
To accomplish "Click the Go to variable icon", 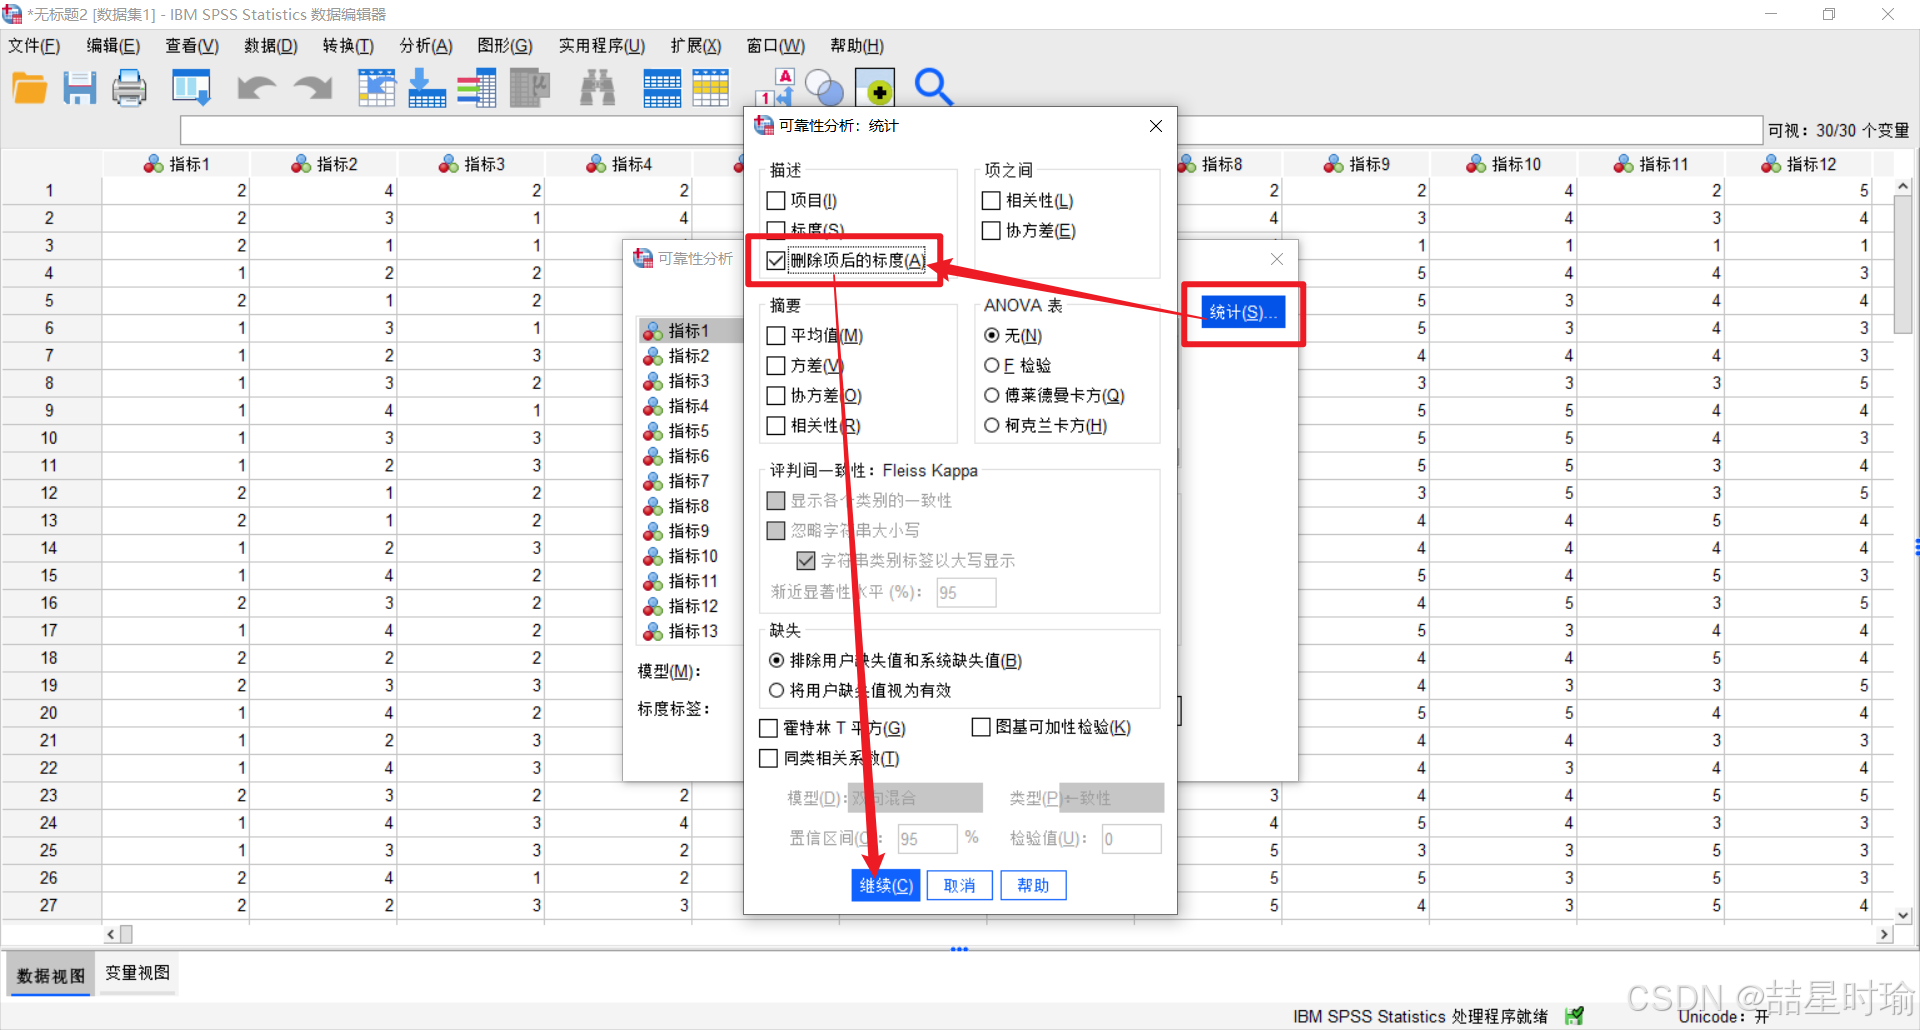I will pyautogui.click(x=427, y=88).
